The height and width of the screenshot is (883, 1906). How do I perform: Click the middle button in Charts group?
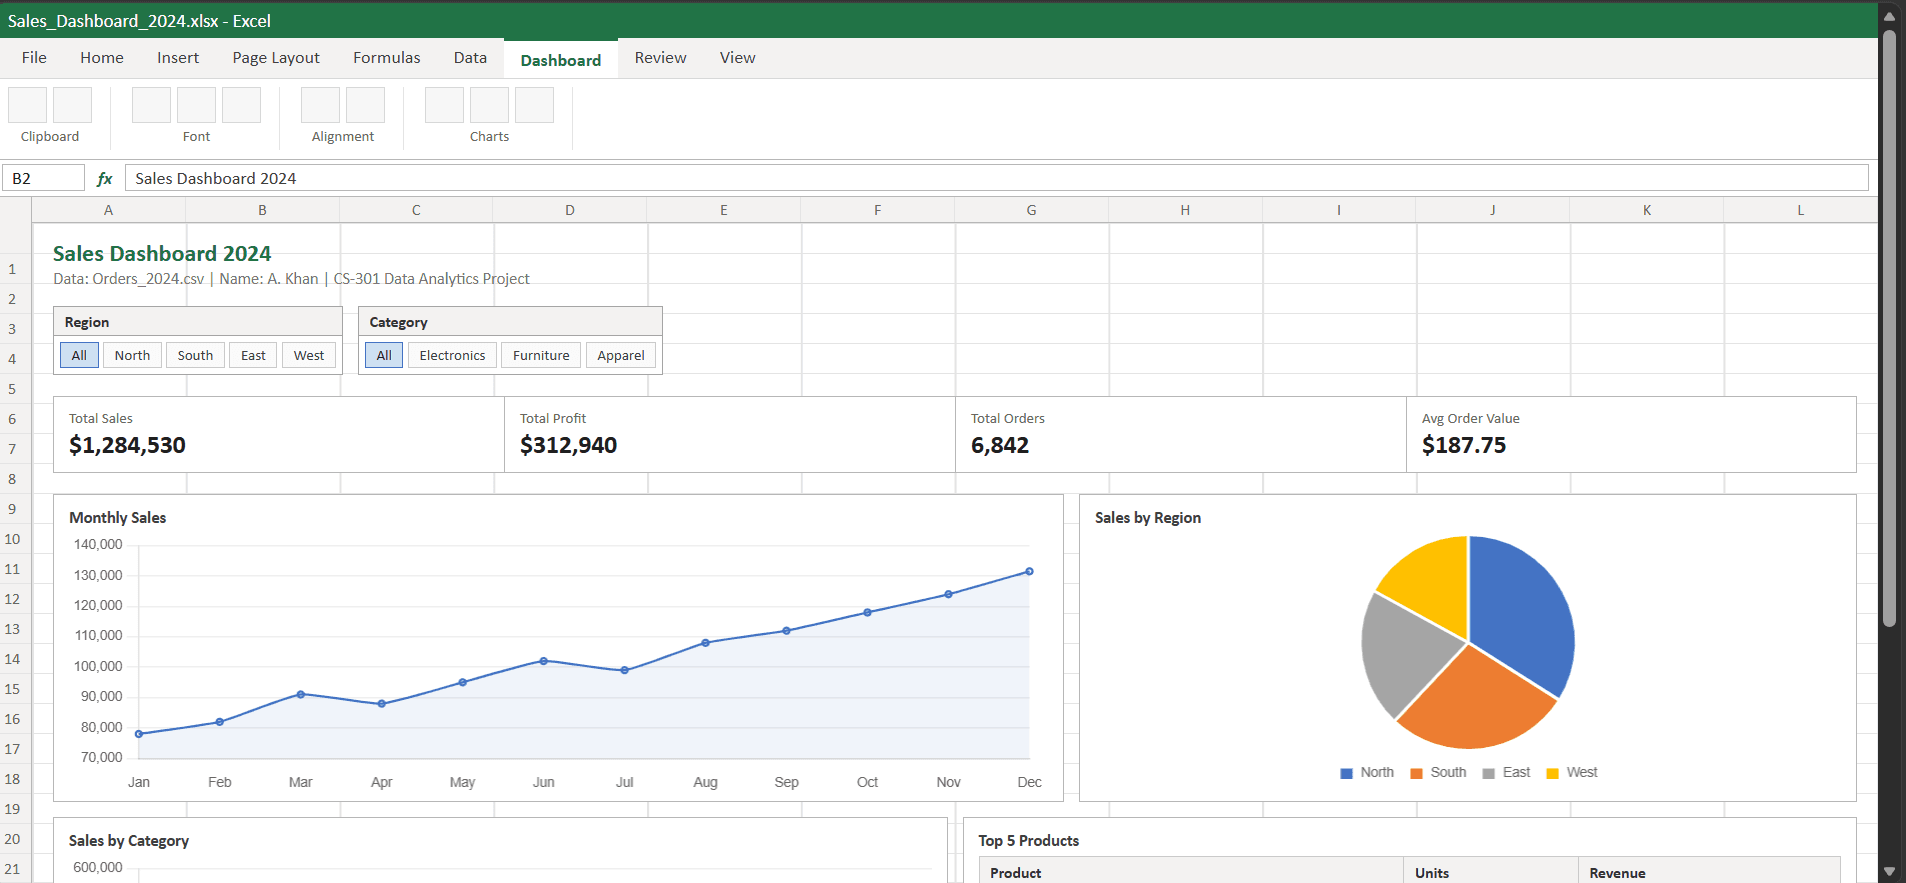point(489,105)
